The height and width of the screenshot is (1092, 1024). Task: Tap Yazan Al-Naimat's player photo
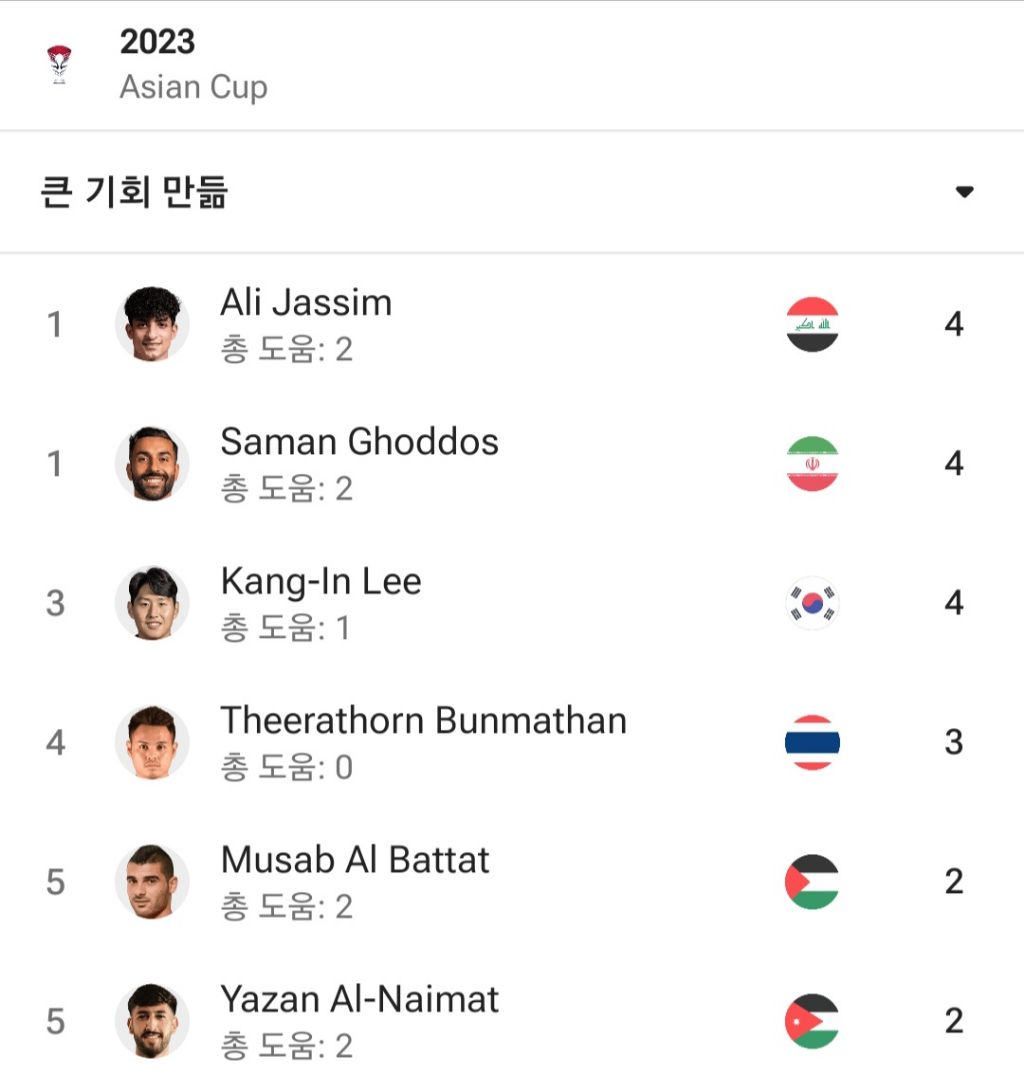(152, 1021)
